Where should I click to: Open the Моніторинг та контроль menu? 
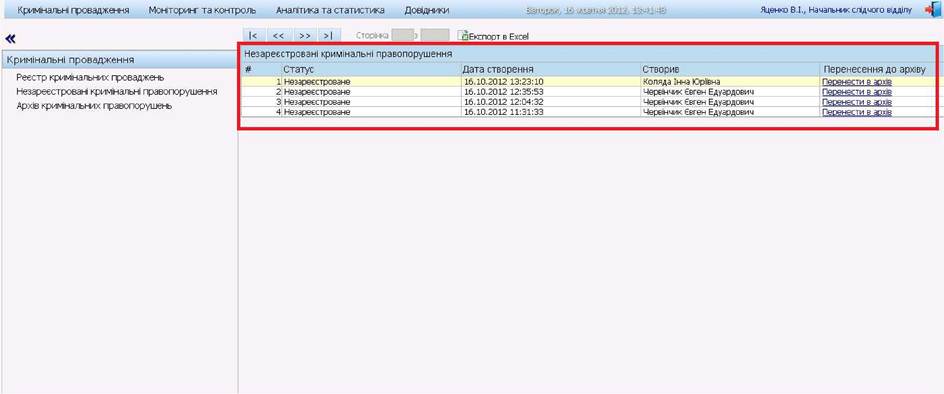coord(202,10)
